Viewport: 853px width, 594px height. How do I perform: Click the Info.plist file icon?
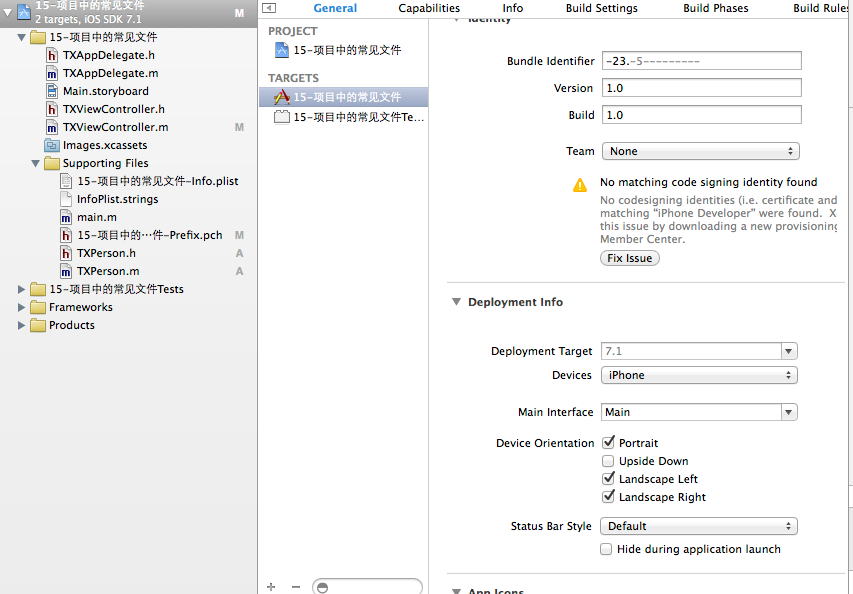pyautogui.click(x=66, y=181)
